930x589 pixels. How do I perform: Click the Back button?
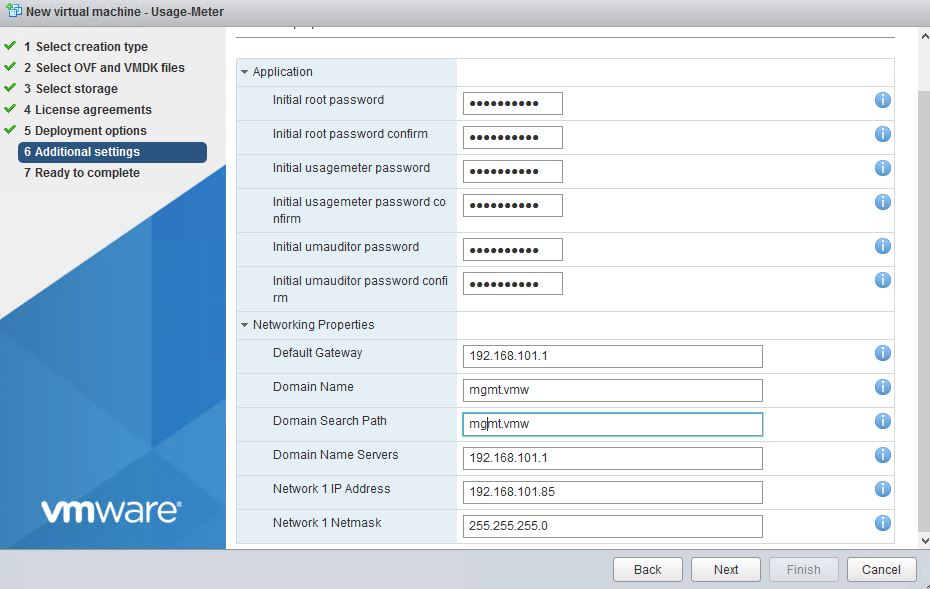point(648,569)
